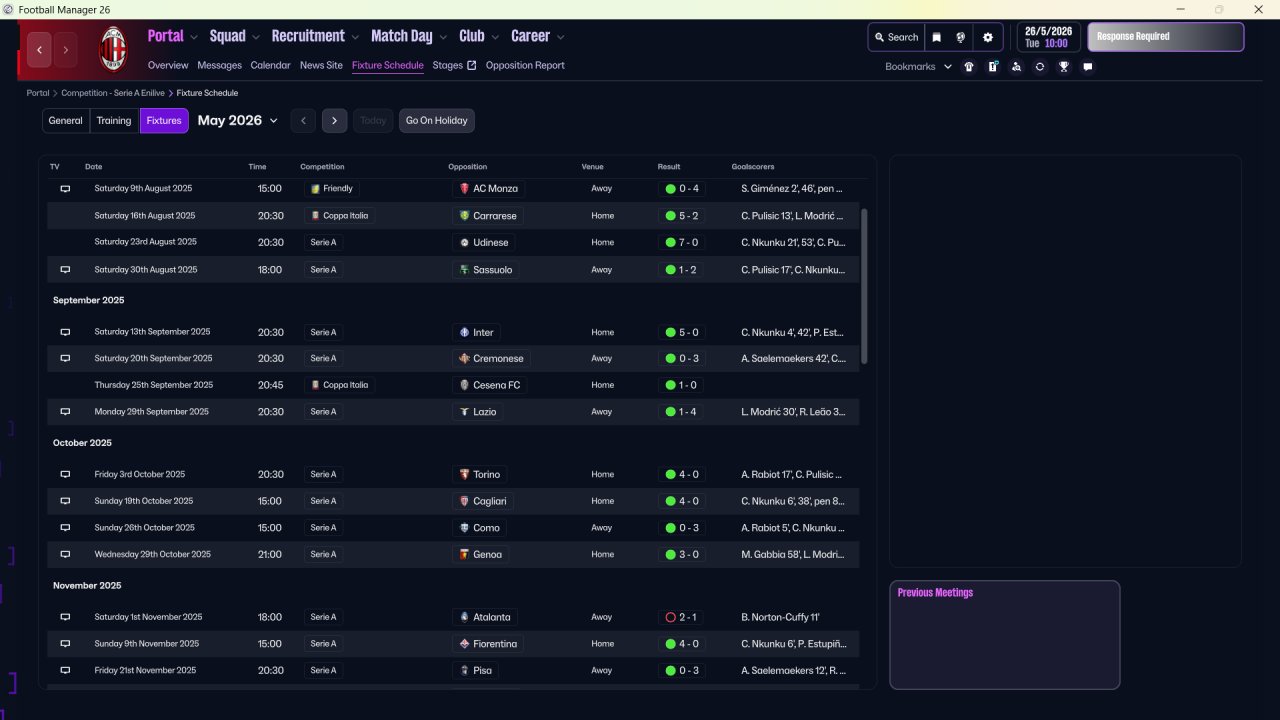Screen dimensions: 1280x720
Task: Click the Torino club crest
Action: pyautogui.click(x=464, y=474)
